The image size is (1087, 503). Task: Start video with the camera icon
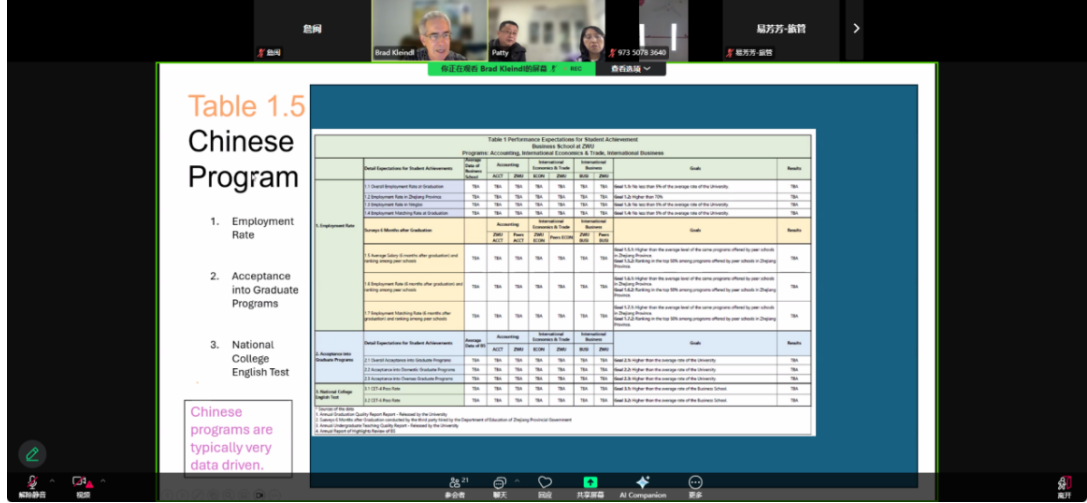click(82, 482)
